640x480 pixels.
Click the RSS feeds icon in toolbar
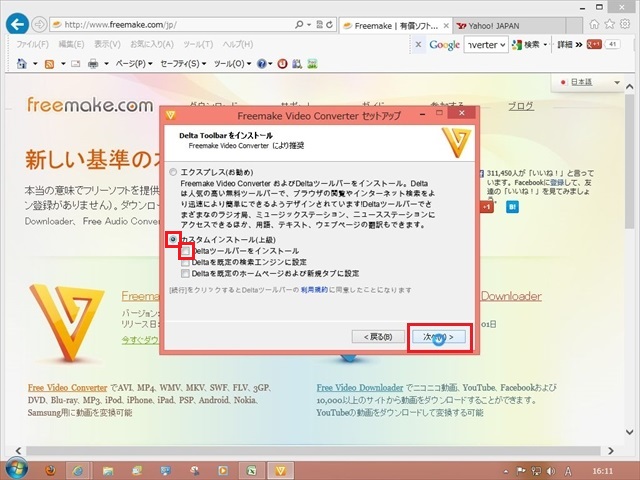[x=50, y=64]
